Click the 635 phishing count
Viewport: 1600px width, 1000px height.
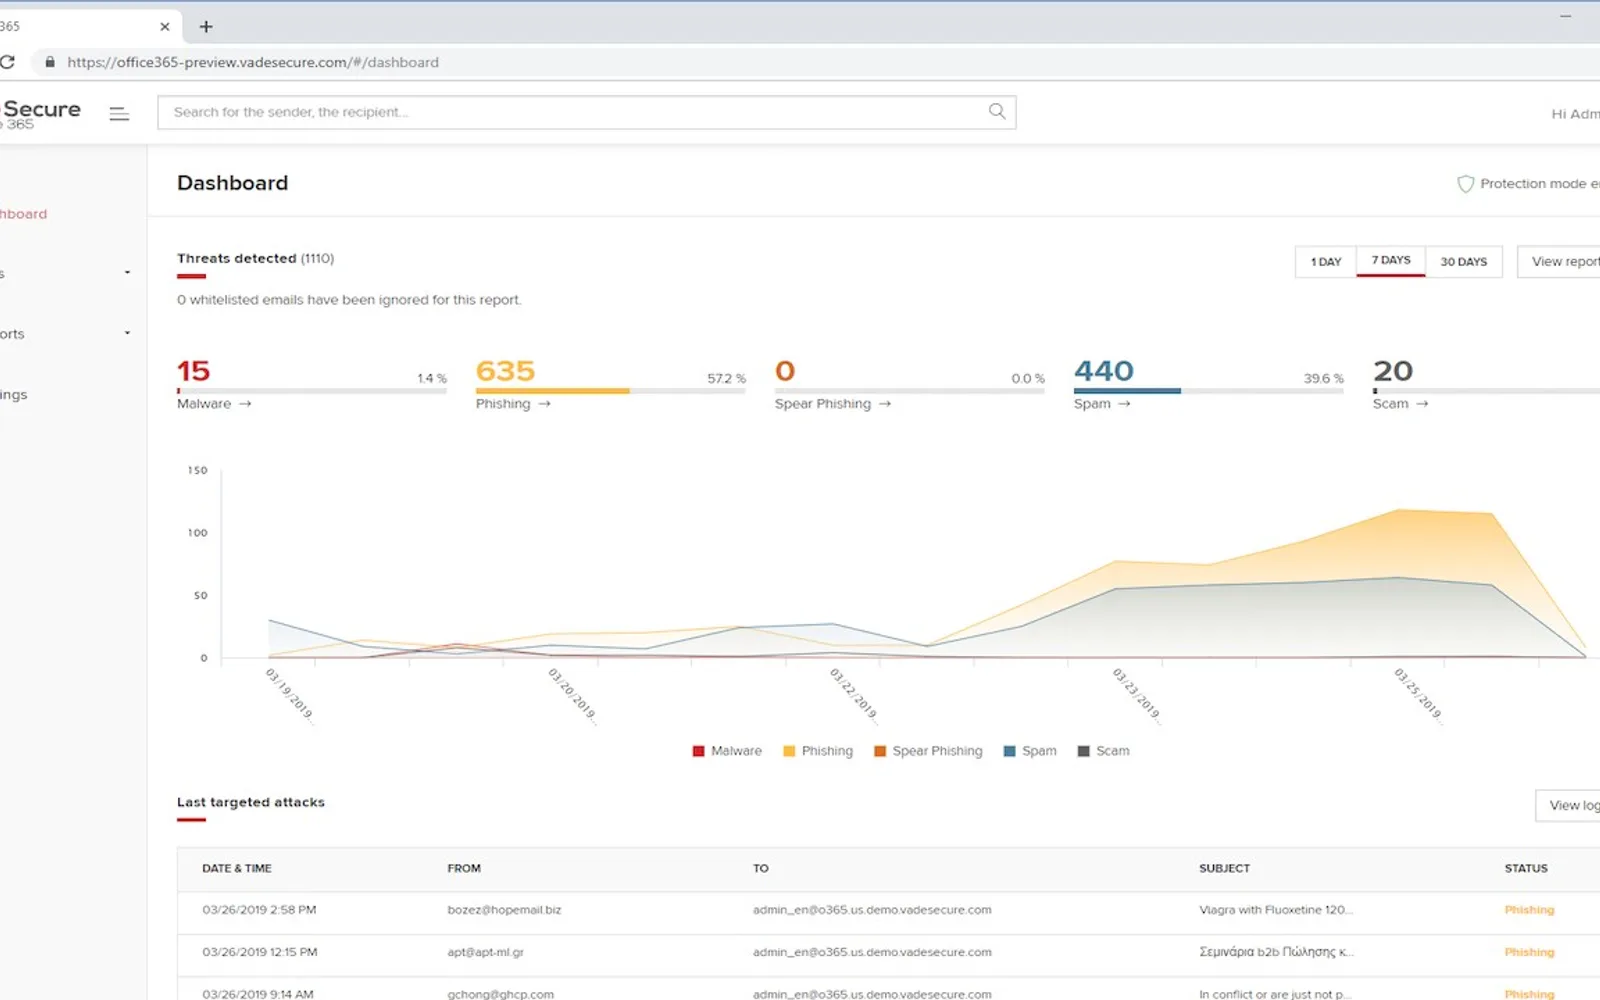[x=505, y=371]
